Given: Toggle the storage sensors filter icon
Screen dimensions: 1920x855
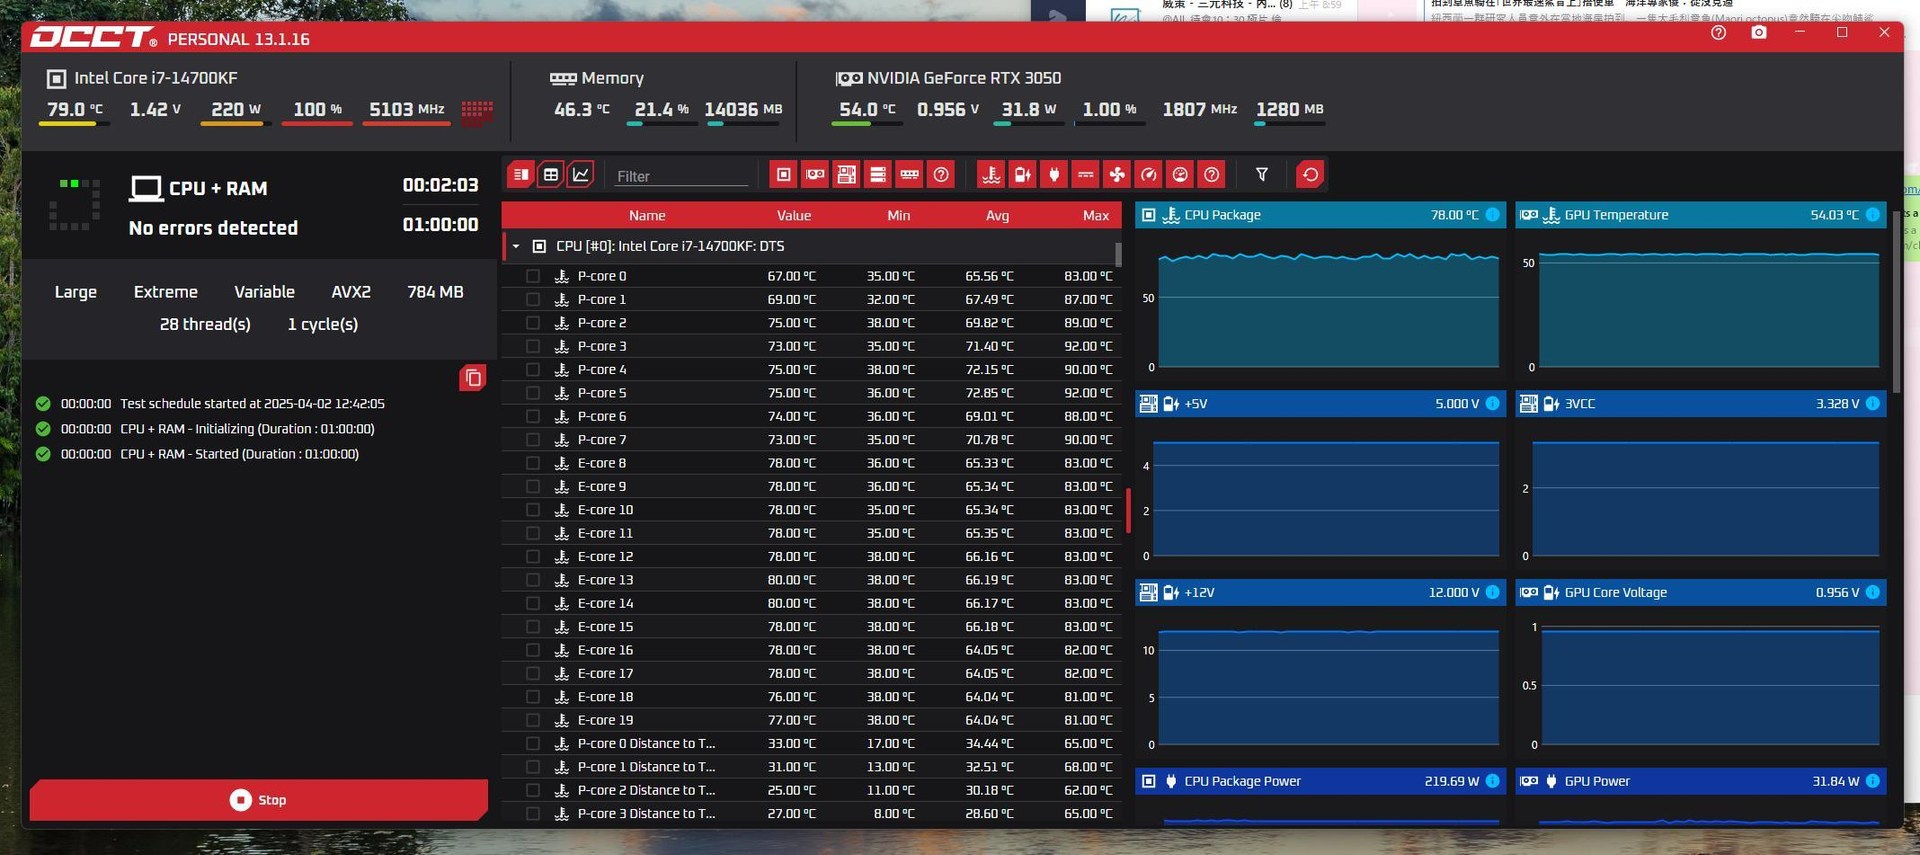Looking at the screenshot, I should (x=878, y=175).
